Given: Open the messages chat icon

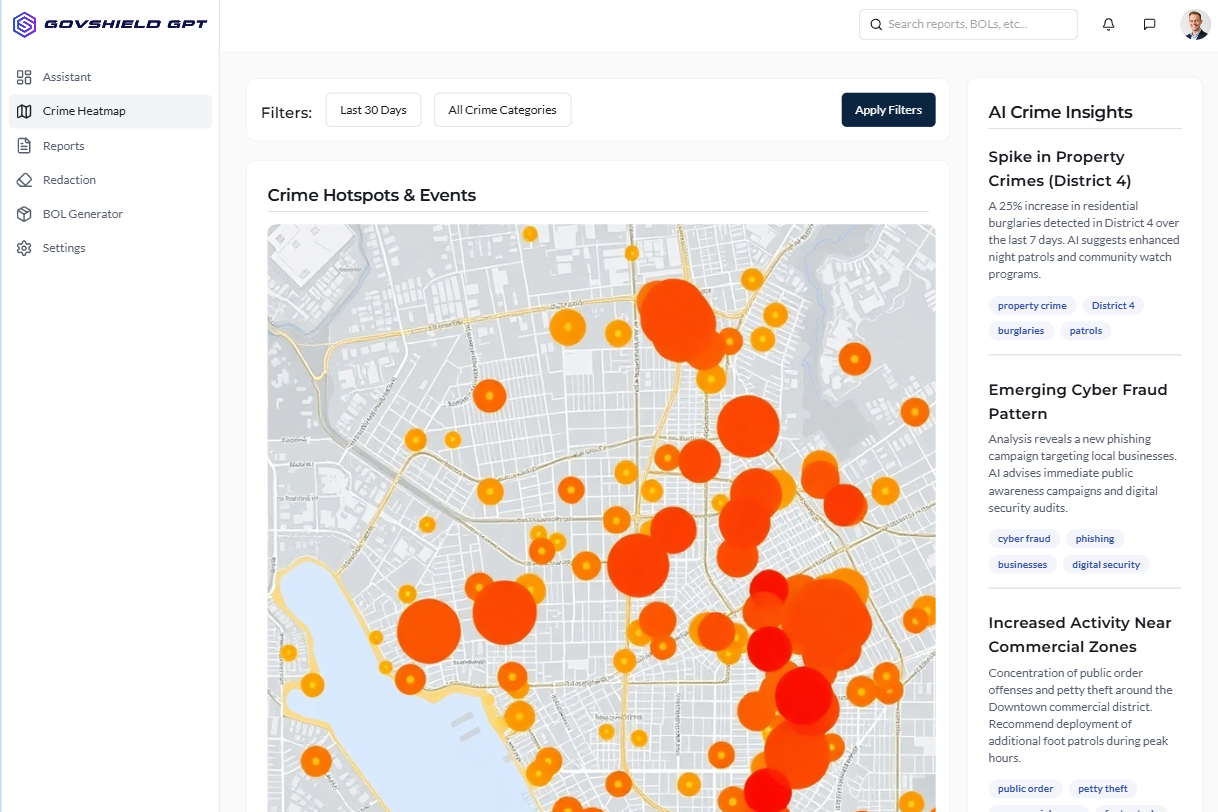Looking at the screenshot, I should (x=1149, y=25).
